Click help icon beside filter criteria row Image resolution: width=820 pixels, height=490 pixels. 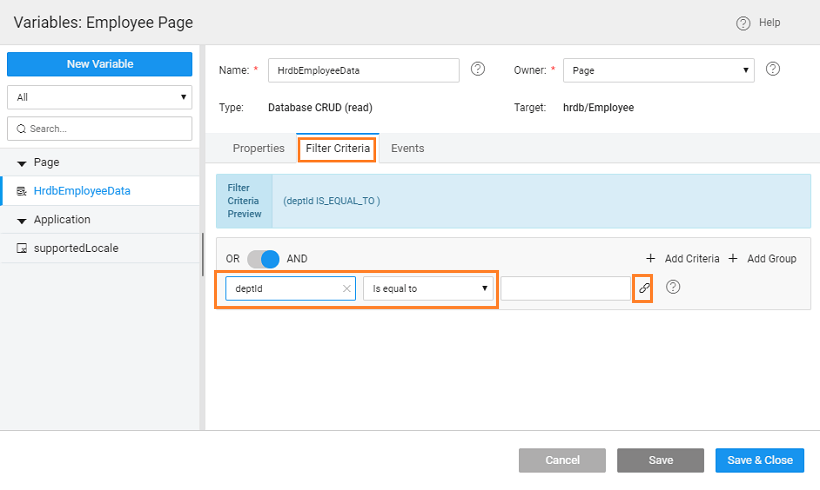point(673,288)
